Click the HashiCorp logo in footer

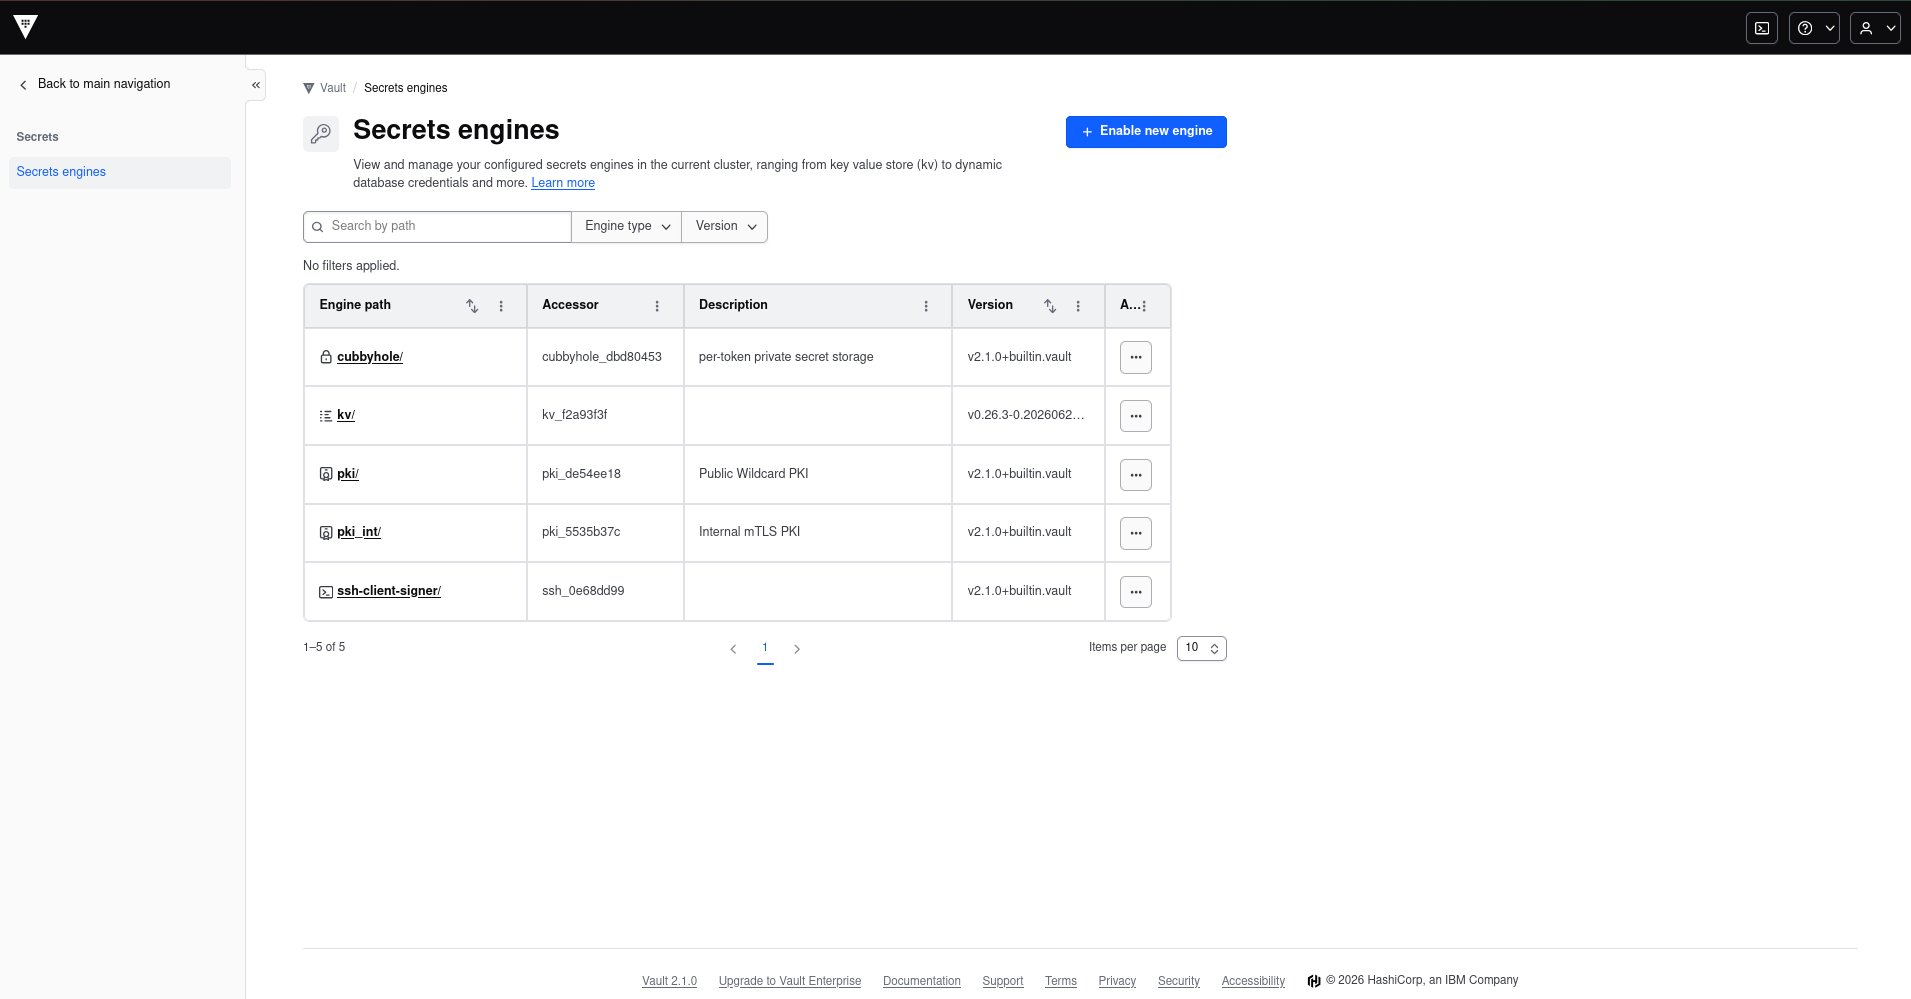(1314, 981)
